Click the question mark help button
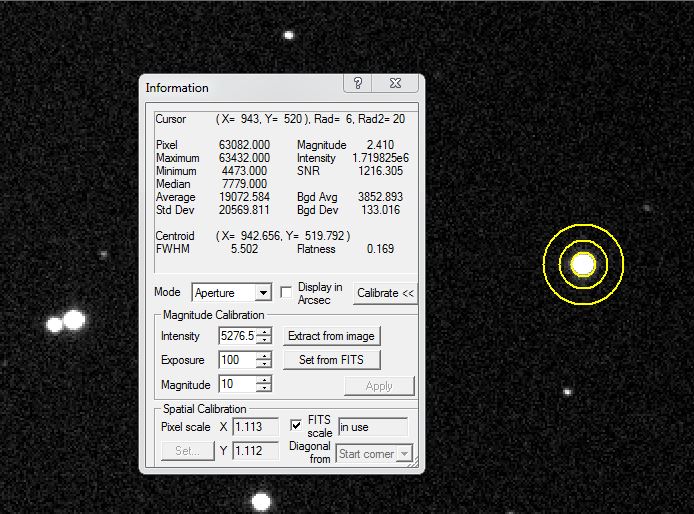 coord(359,84)
